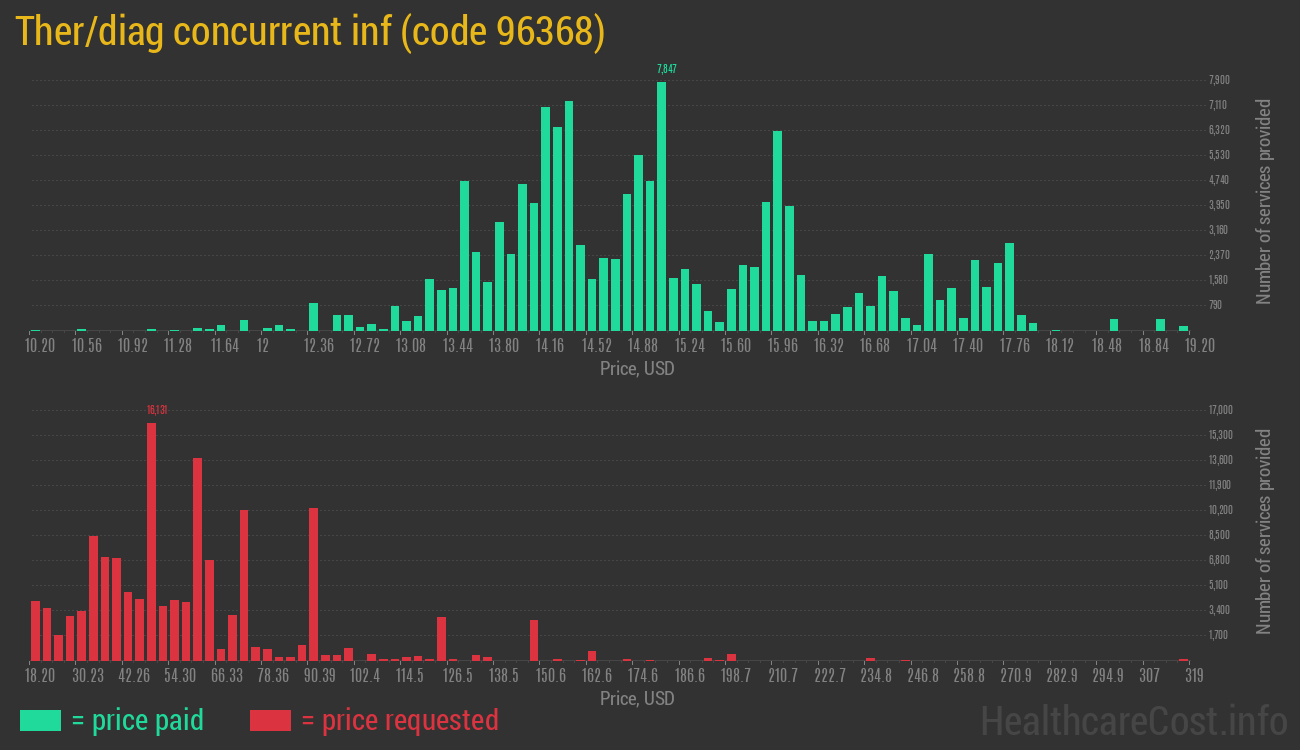
Task: Select the chart title with code 96368
Action: [310, 32]
